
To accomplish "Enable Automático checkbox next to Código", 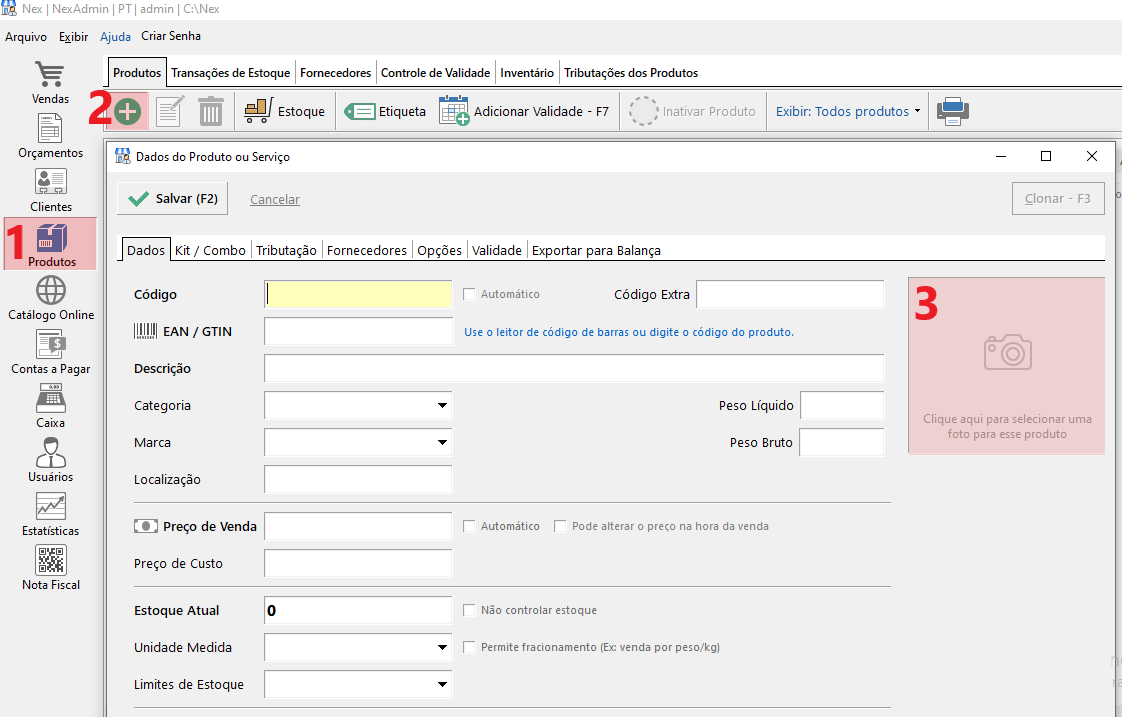I will click(x=469, y=294).
